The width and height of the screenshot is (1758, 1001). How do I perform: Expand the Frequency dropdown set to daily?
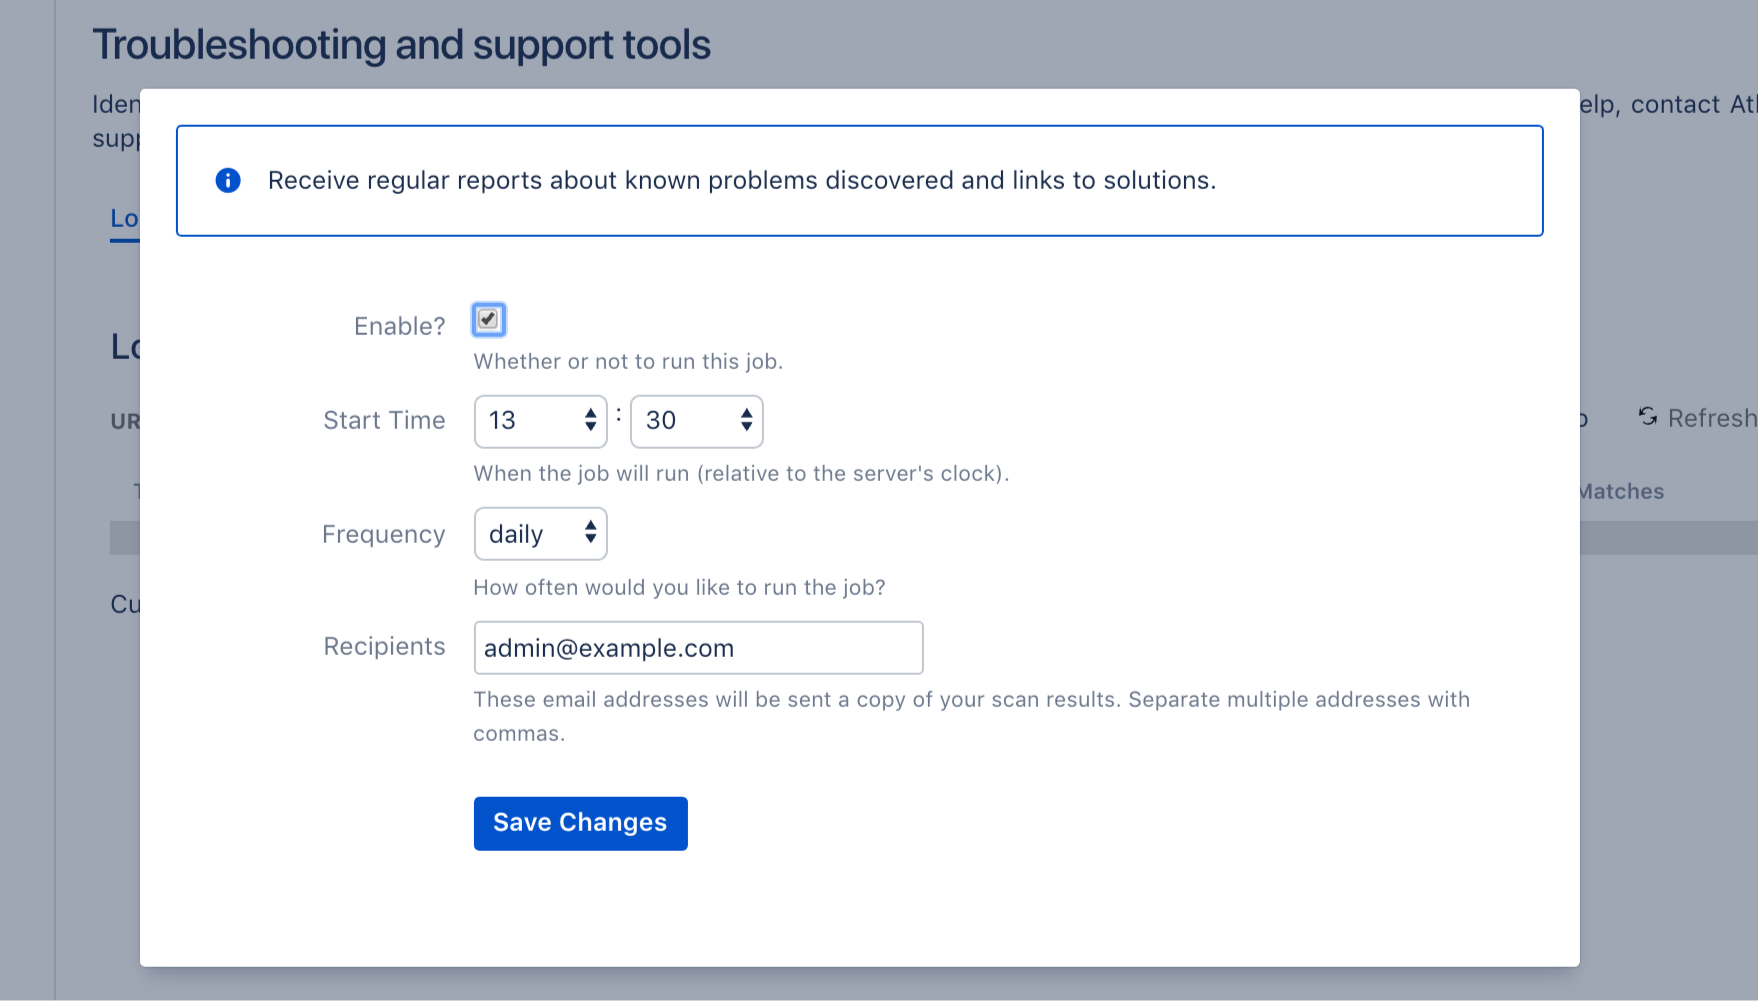pyautogui.click(x=540, y=534)
